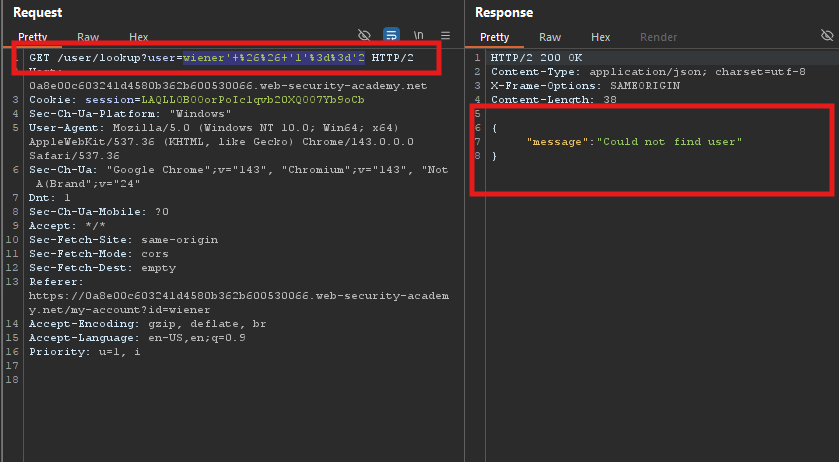Click the Request panel title
Image resolution: width=839 pixels, height=462 pixels.
37,12
